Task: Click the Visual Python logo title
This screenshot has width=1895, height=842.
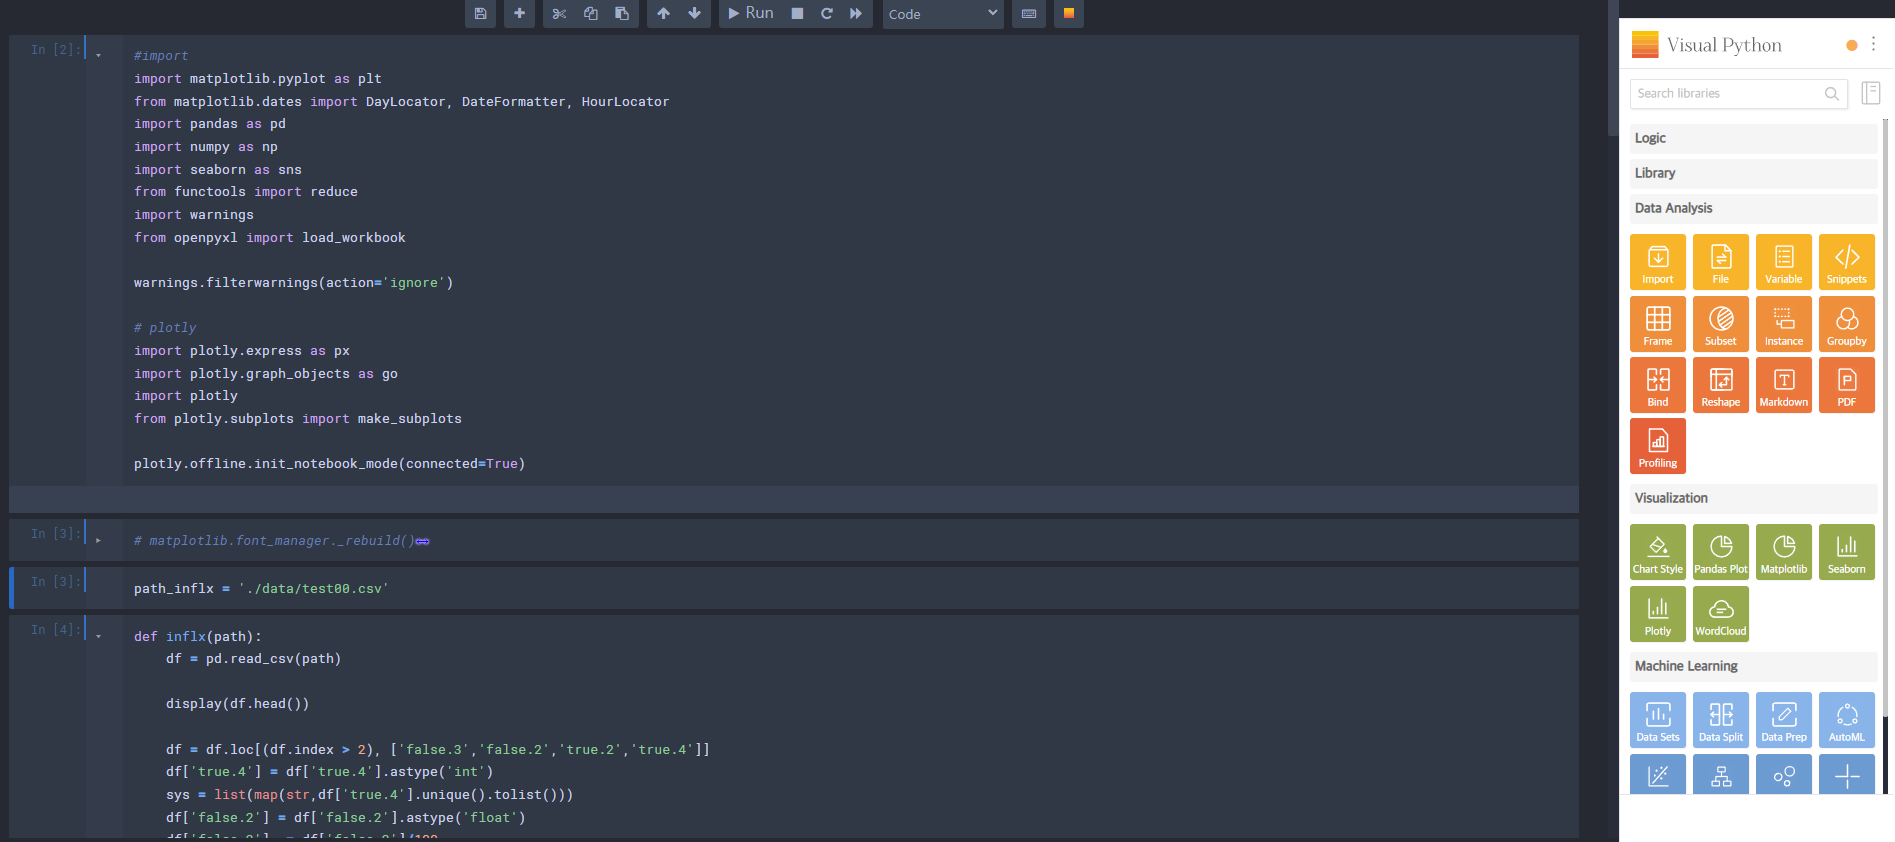Action: (1706, 45)
